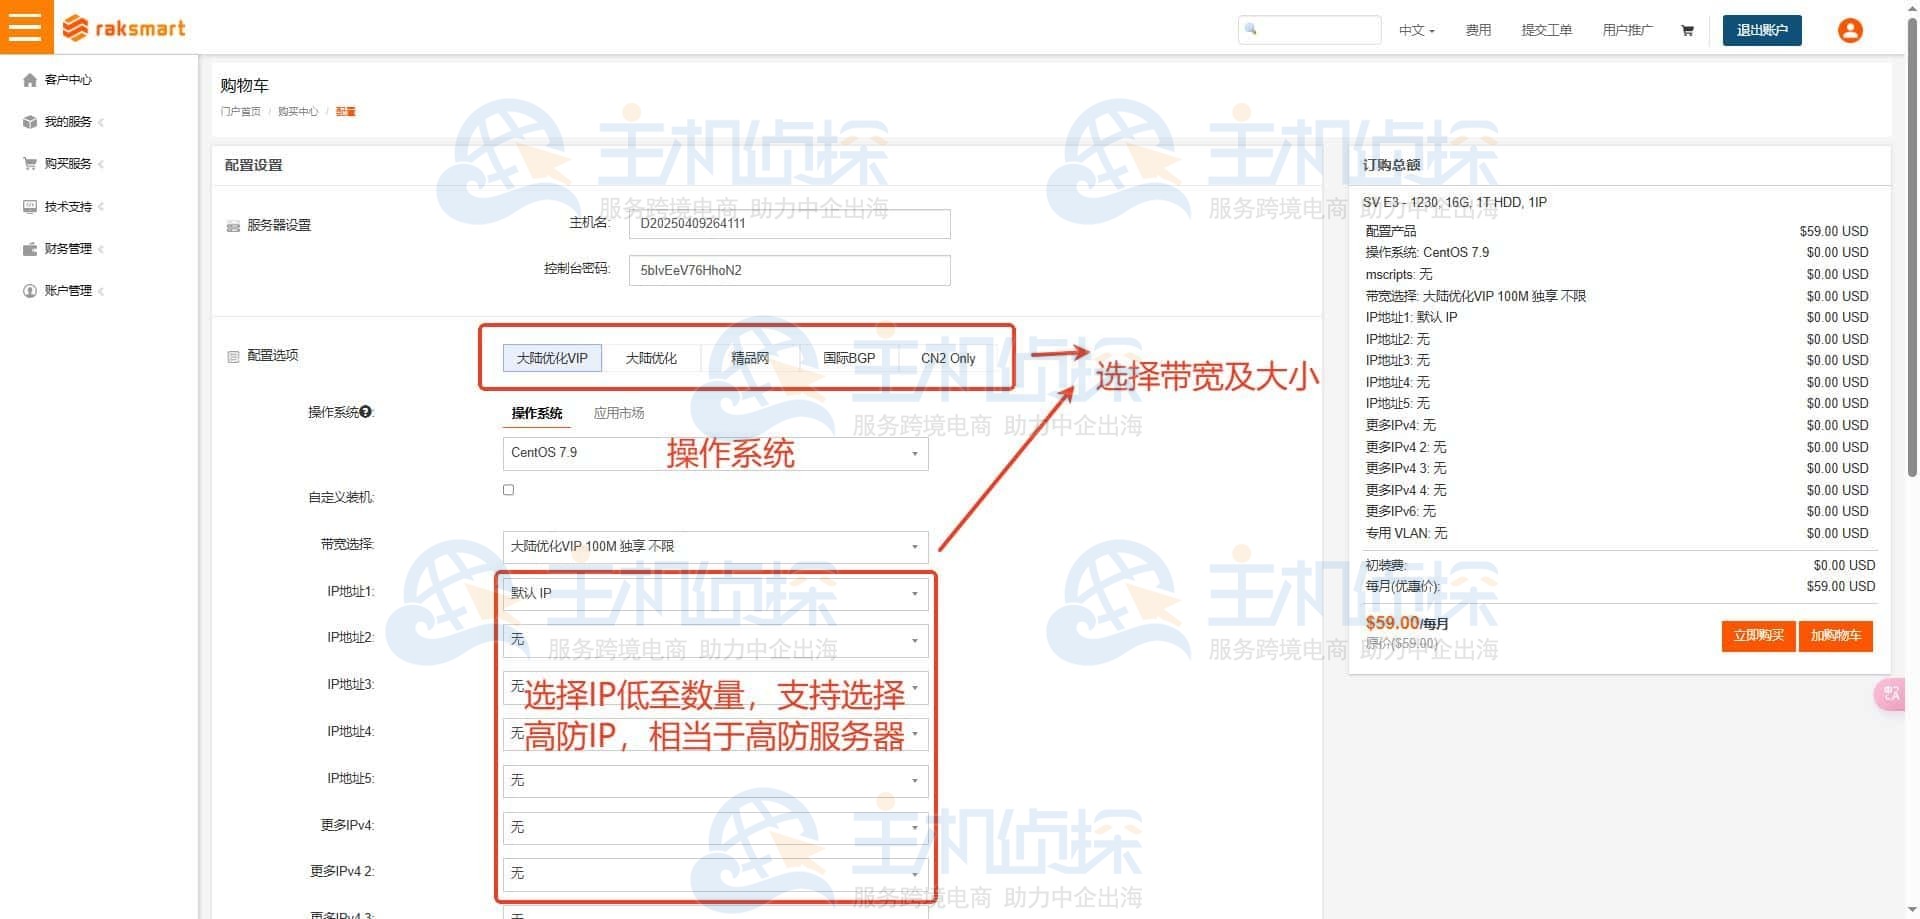Click the 主机名 input field
1920x919 pixels.
(x=788, y=223)
